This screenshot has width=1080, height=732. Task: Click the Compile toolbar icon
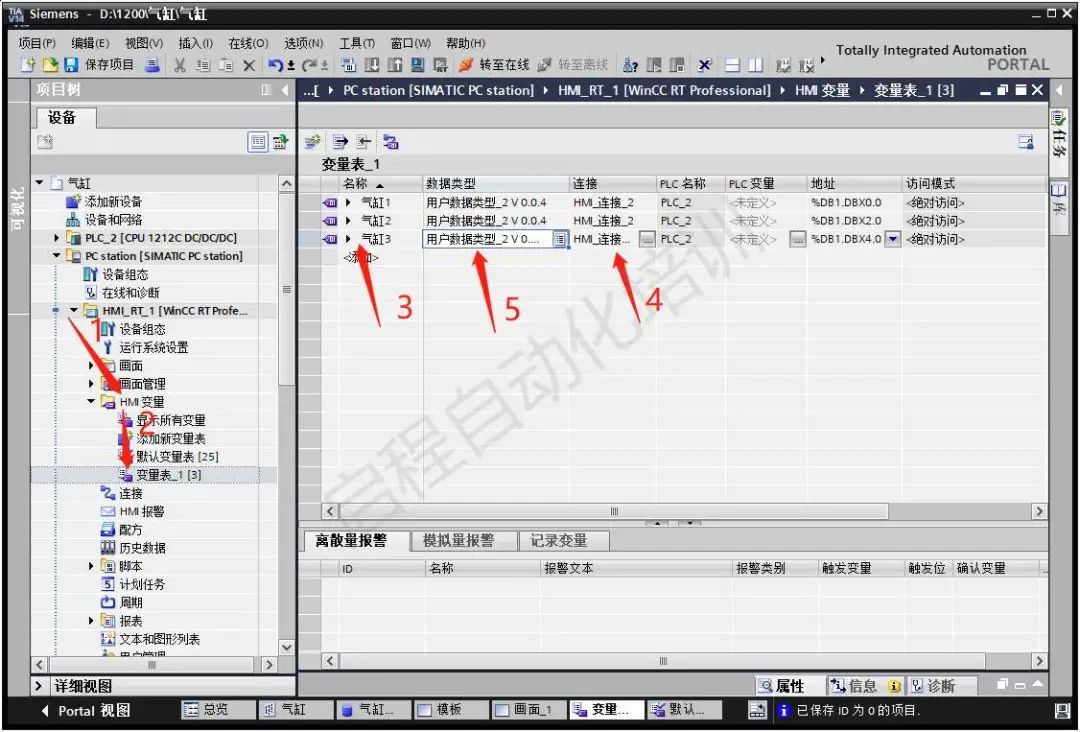pos(349,65)
